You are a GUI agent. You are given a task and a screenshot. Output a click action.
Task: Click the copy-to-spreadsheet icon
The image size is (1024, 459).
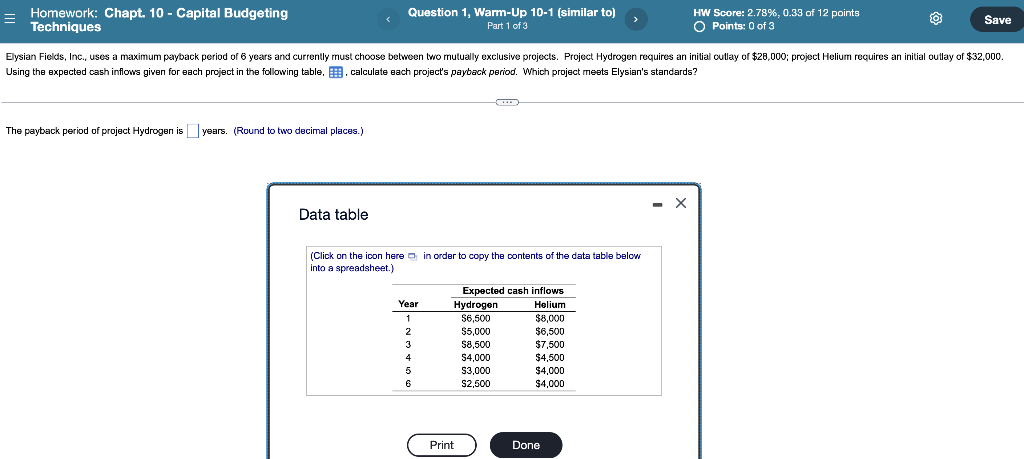412,256
